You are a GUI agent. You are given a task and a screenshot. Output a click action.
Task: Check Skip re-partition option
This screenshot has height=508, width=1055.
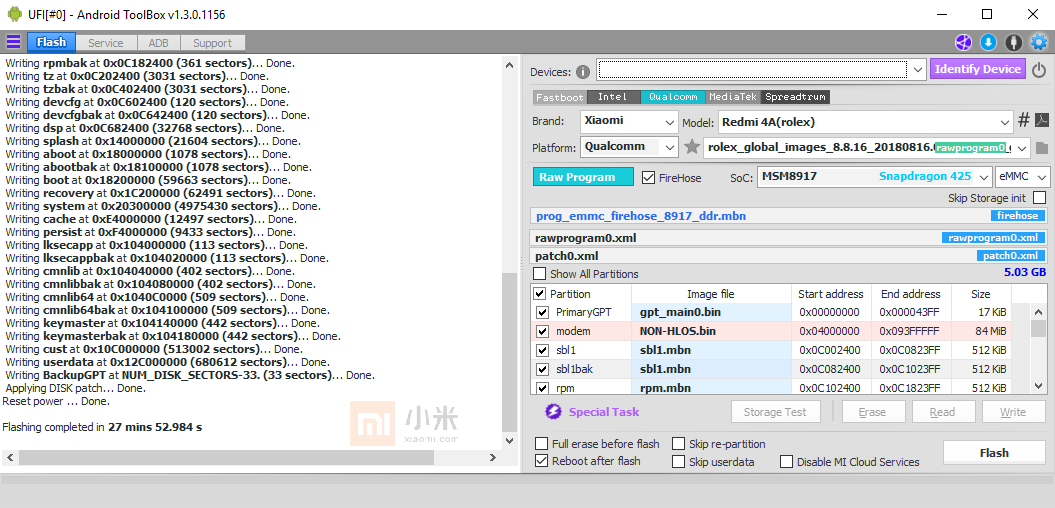[678, 443]
